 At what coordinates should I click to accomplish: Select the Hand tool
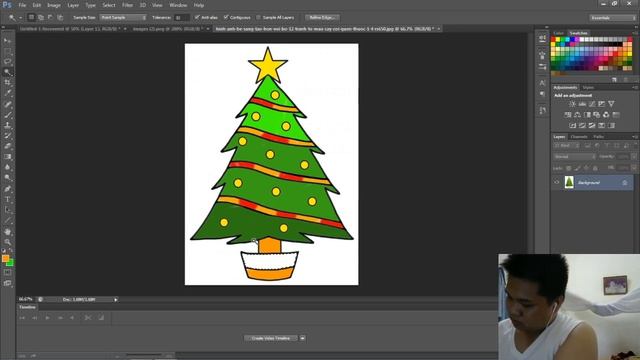click(7, 232)
